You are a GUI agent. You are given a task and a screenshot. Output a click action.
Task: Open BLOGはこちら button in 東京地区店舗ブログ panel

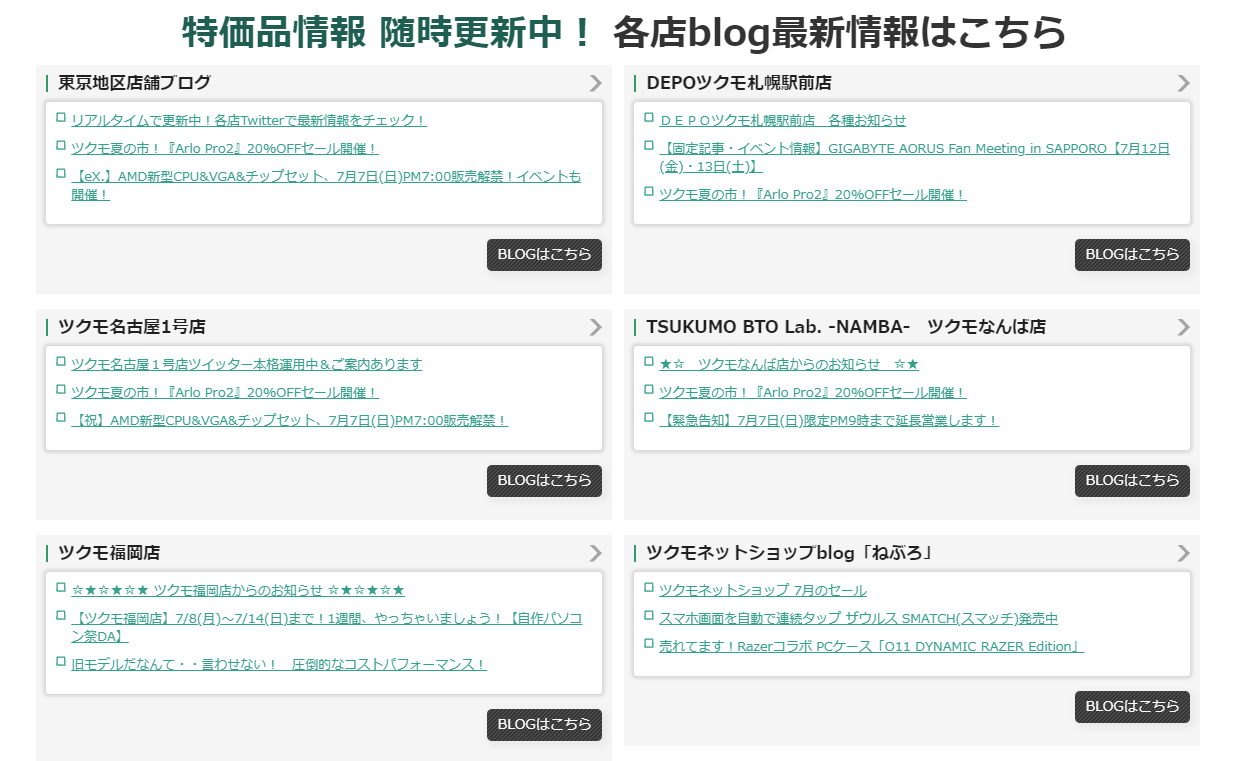[x=544, y=255]
